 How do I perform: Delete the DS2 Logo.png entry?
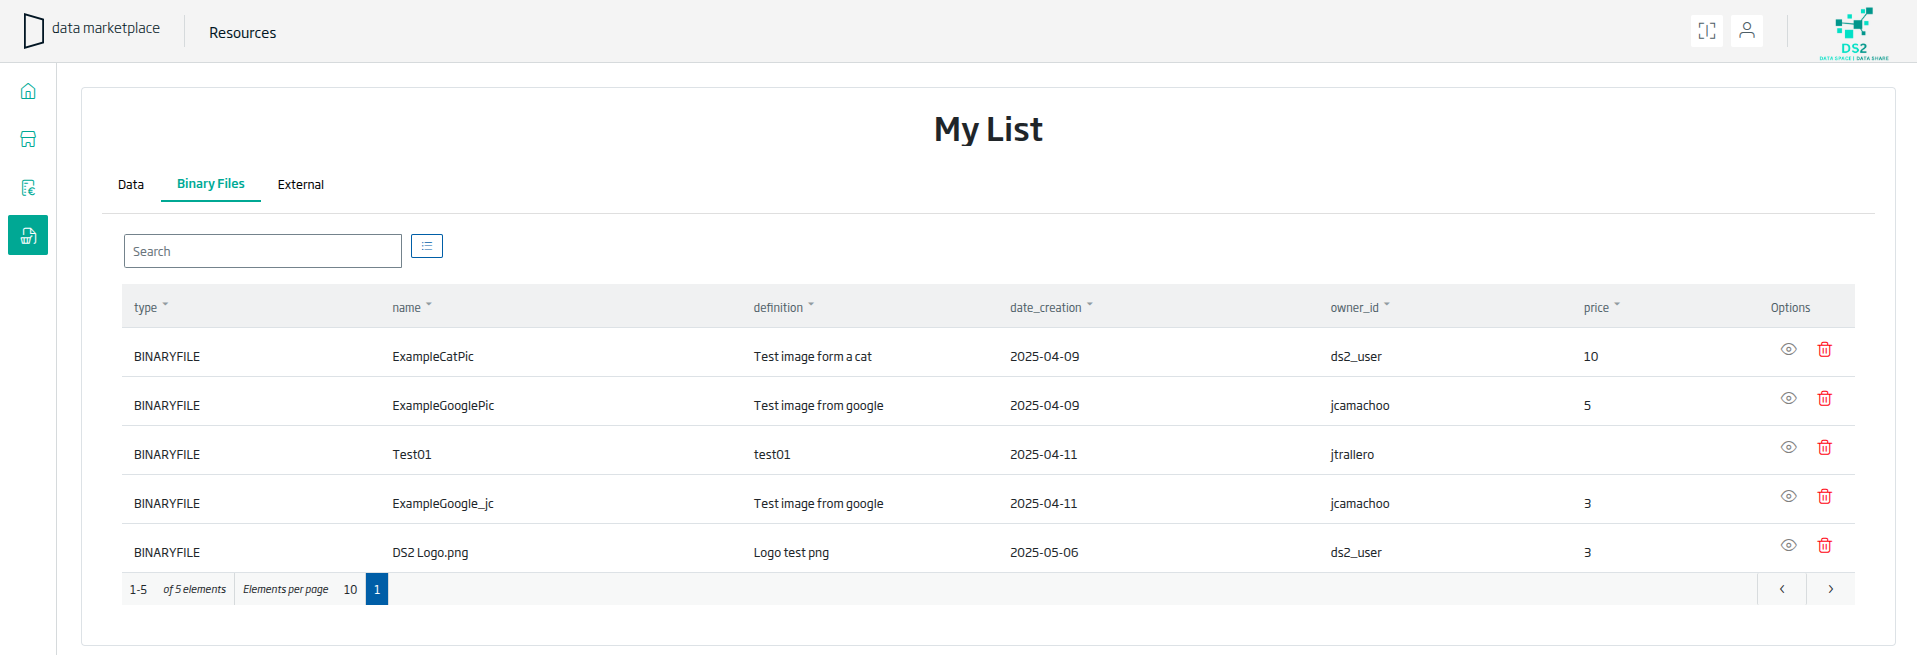pyautogui.click(x=1824, y=545)
